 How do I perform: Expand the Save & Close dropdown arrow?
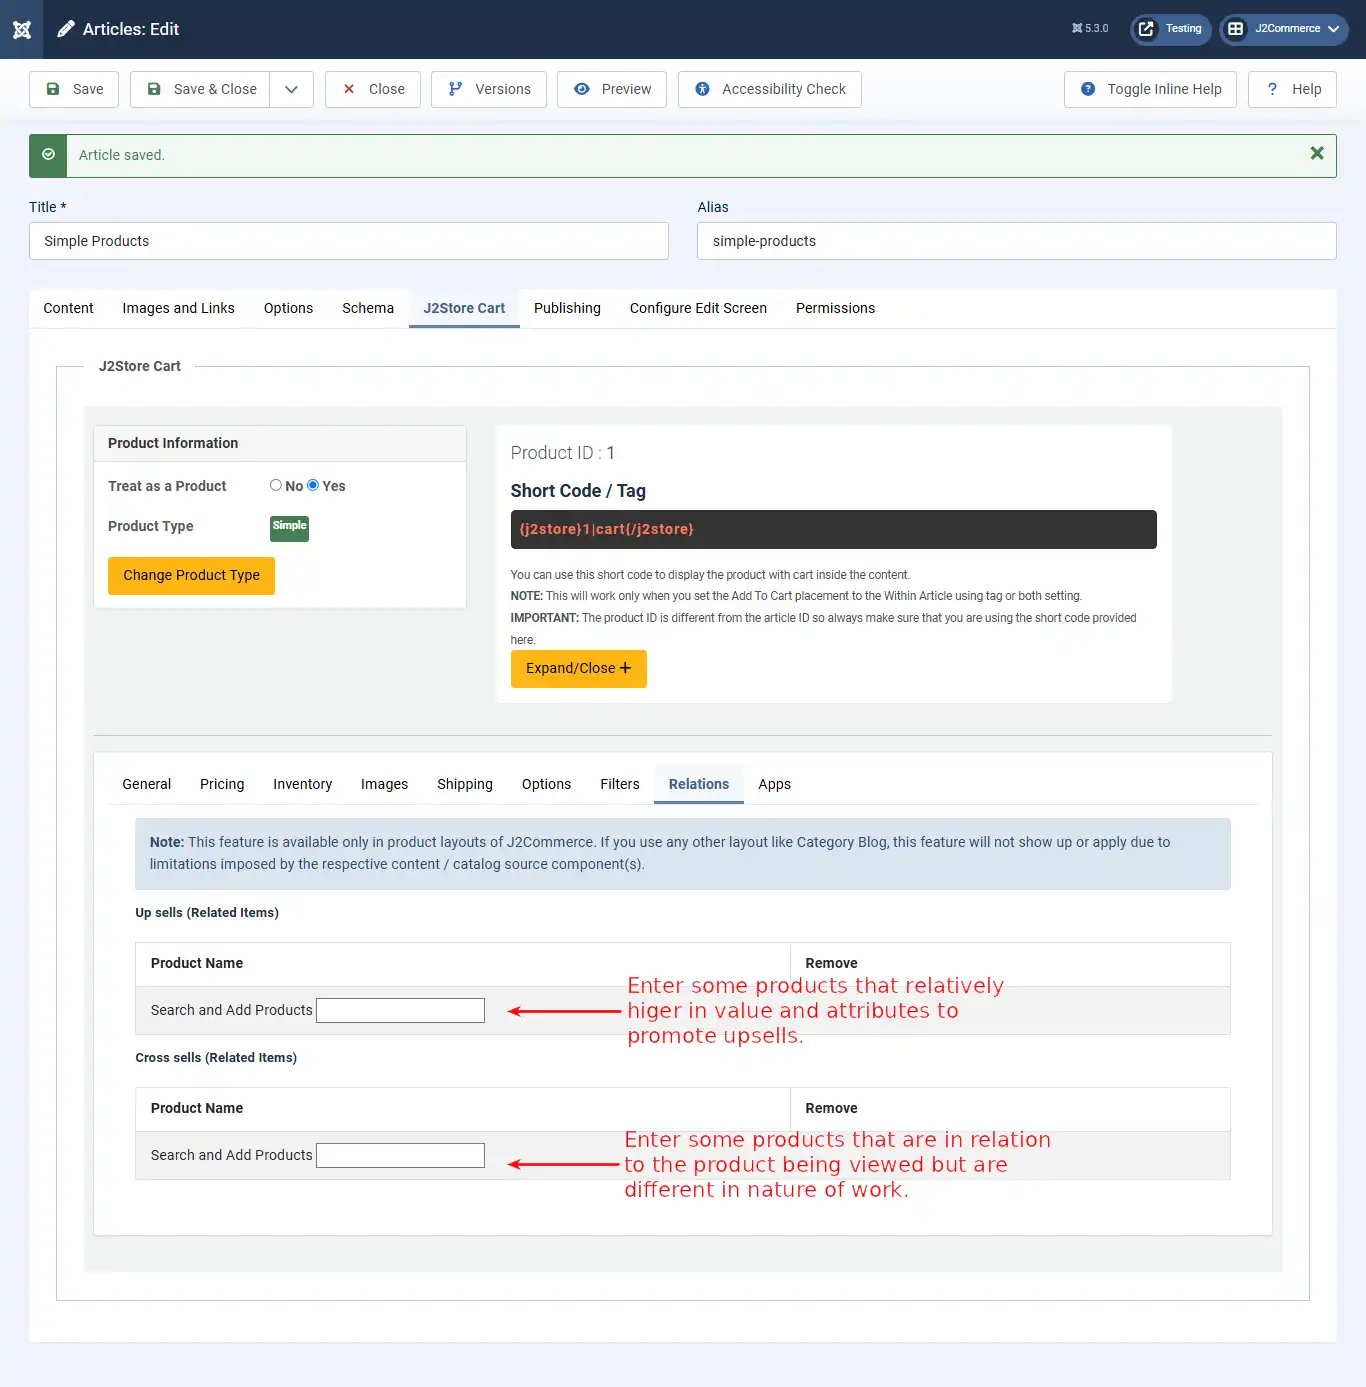(292, 89)
